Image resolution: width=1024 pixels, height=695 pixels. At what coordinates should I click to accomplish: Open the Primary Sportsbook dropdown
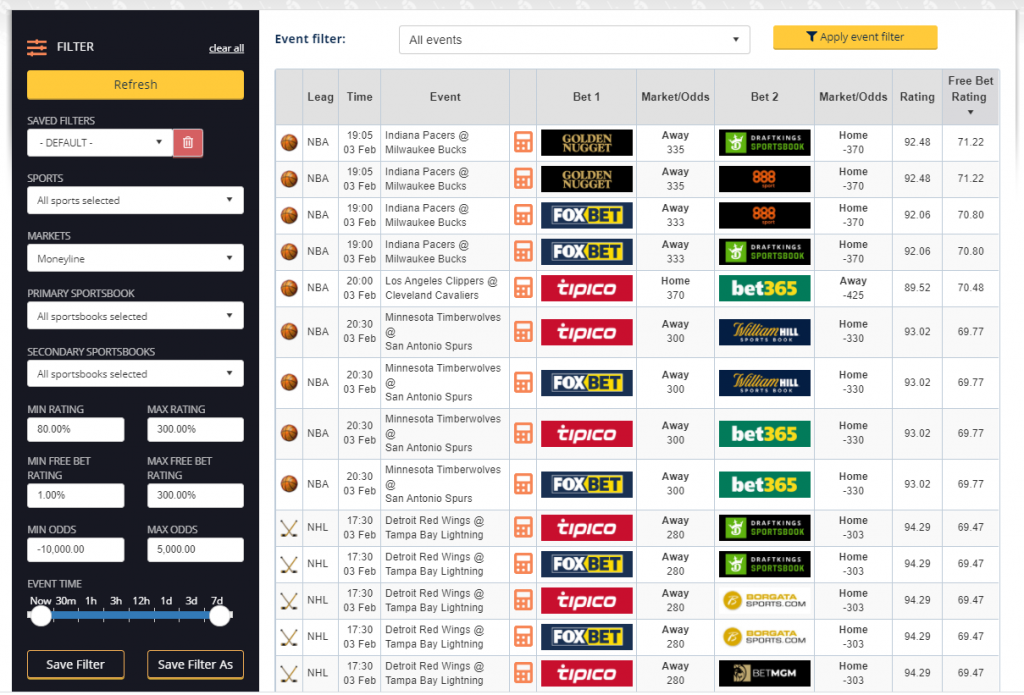(x=135, y=316)
